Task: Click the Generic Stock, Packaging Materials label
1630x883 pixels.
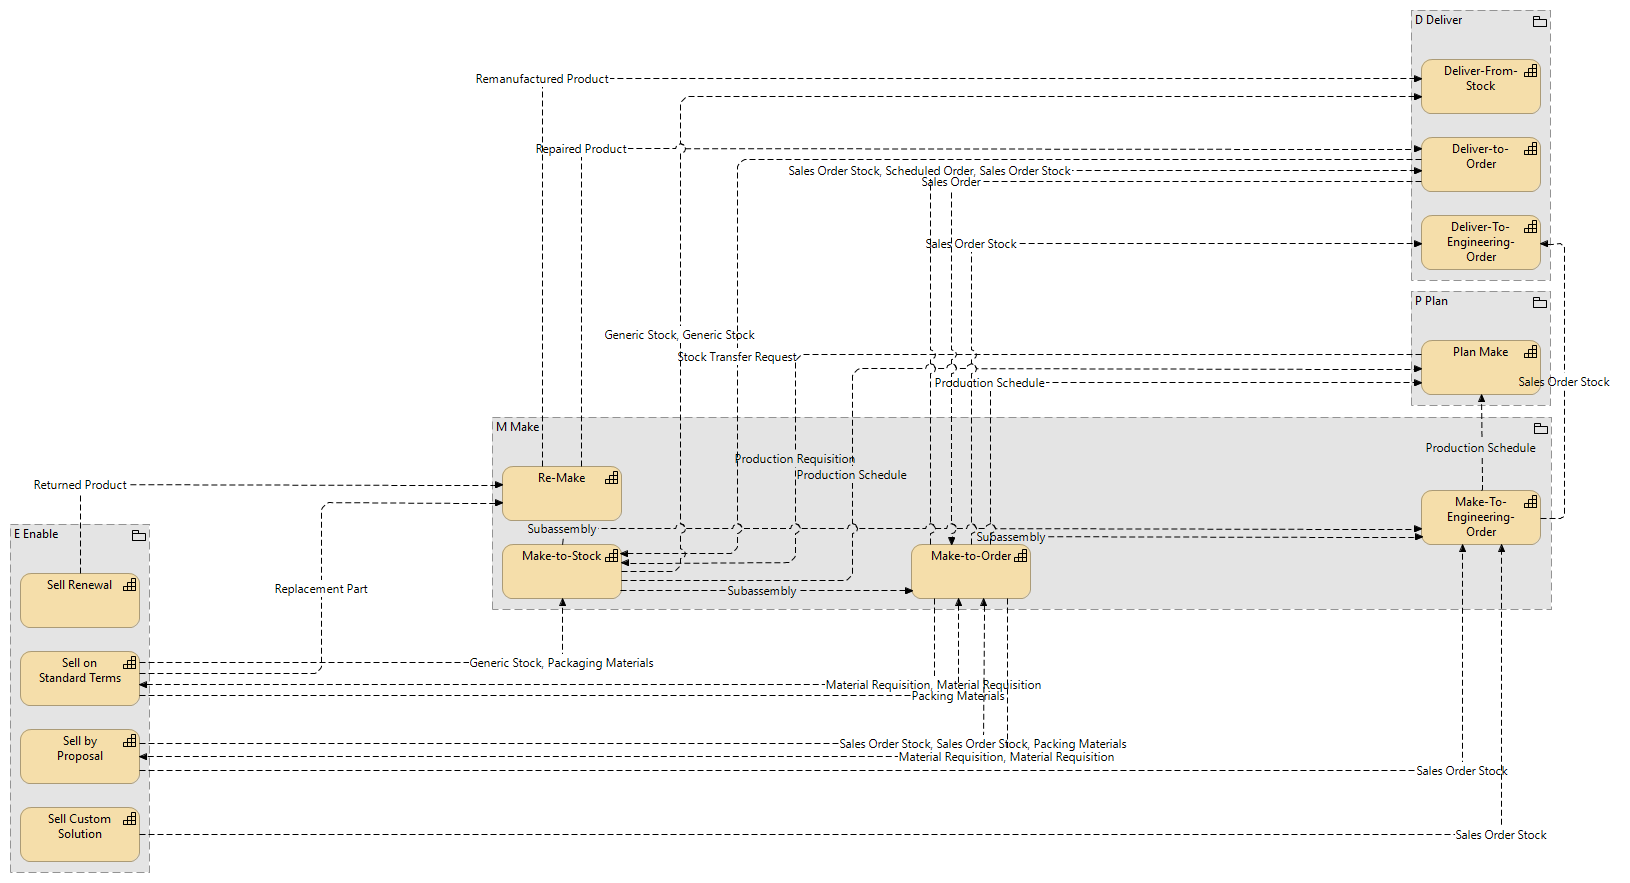Action: [x=561, y=663]
